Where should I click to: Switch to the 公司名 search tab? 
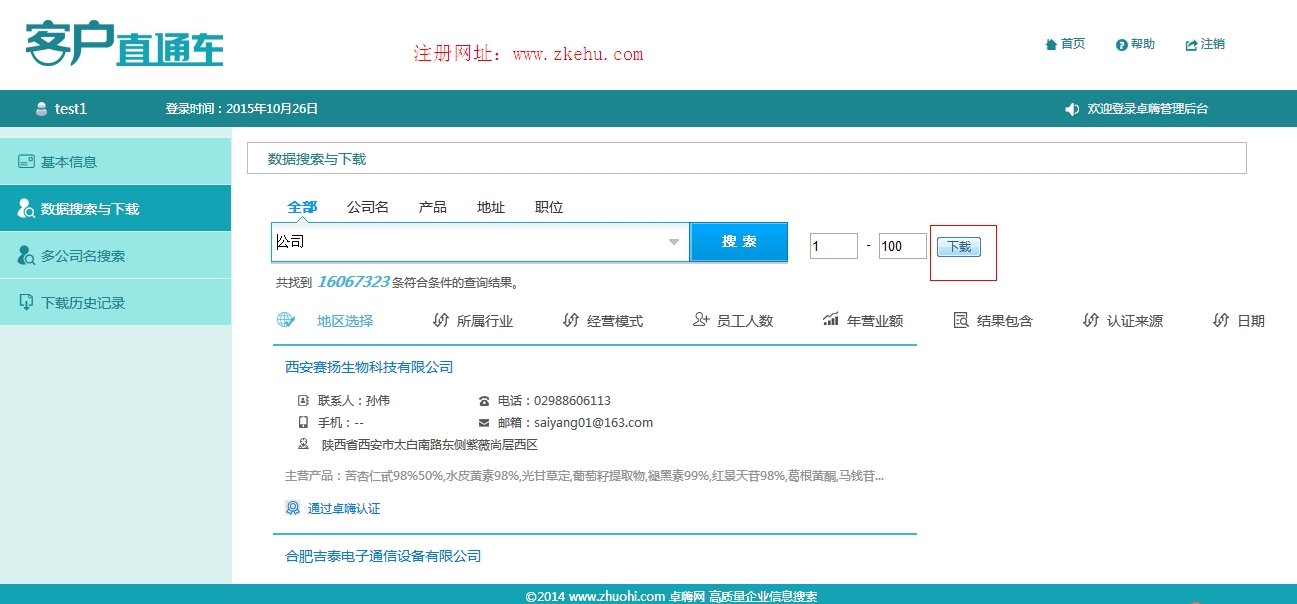click(x=367, y=207)
